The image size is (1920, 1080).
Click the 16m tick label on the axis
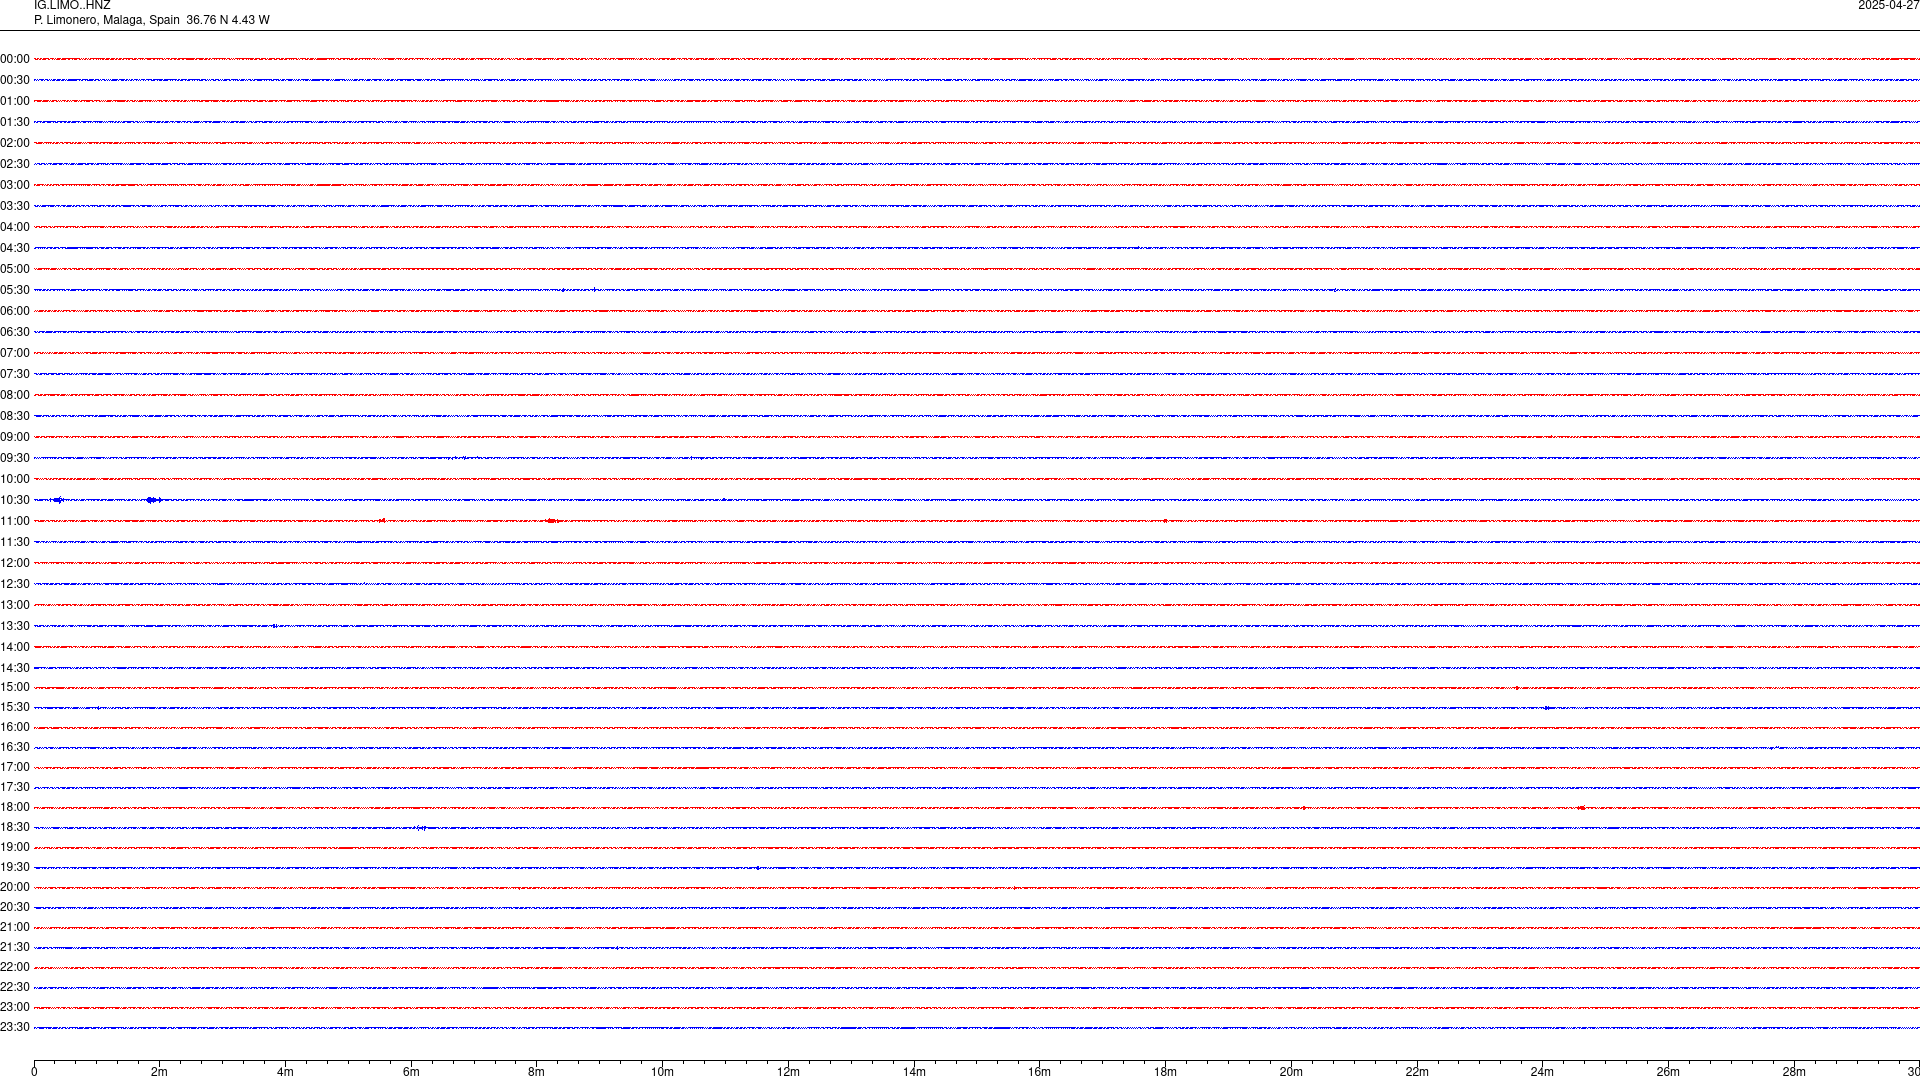pyautogui.click(x=1040, y=1072)
